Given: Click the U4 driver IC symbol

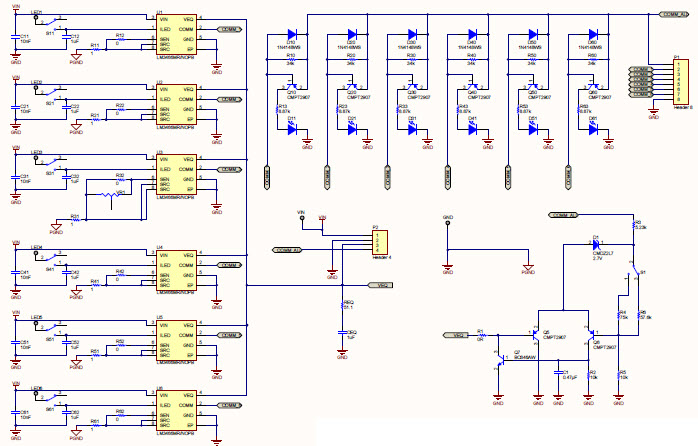Looking at the screenshot, I should click(x=176, y=270).
